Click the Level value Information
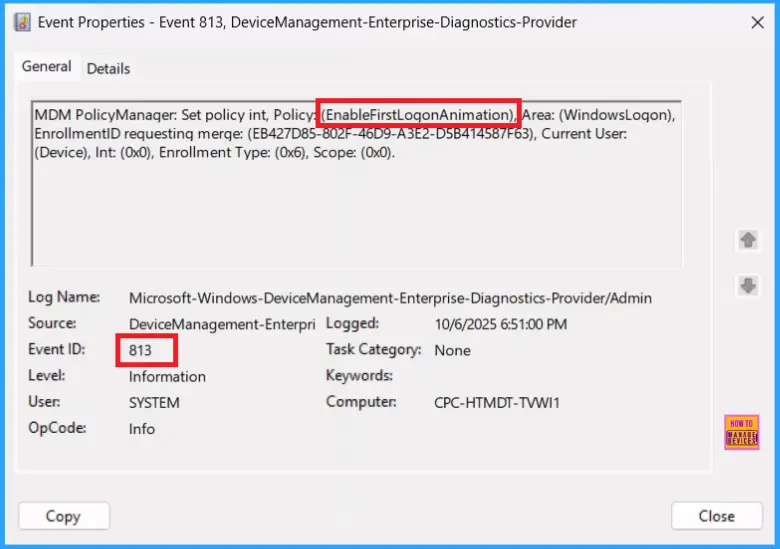Screen dimensions: 780x549 click(167, 377)
